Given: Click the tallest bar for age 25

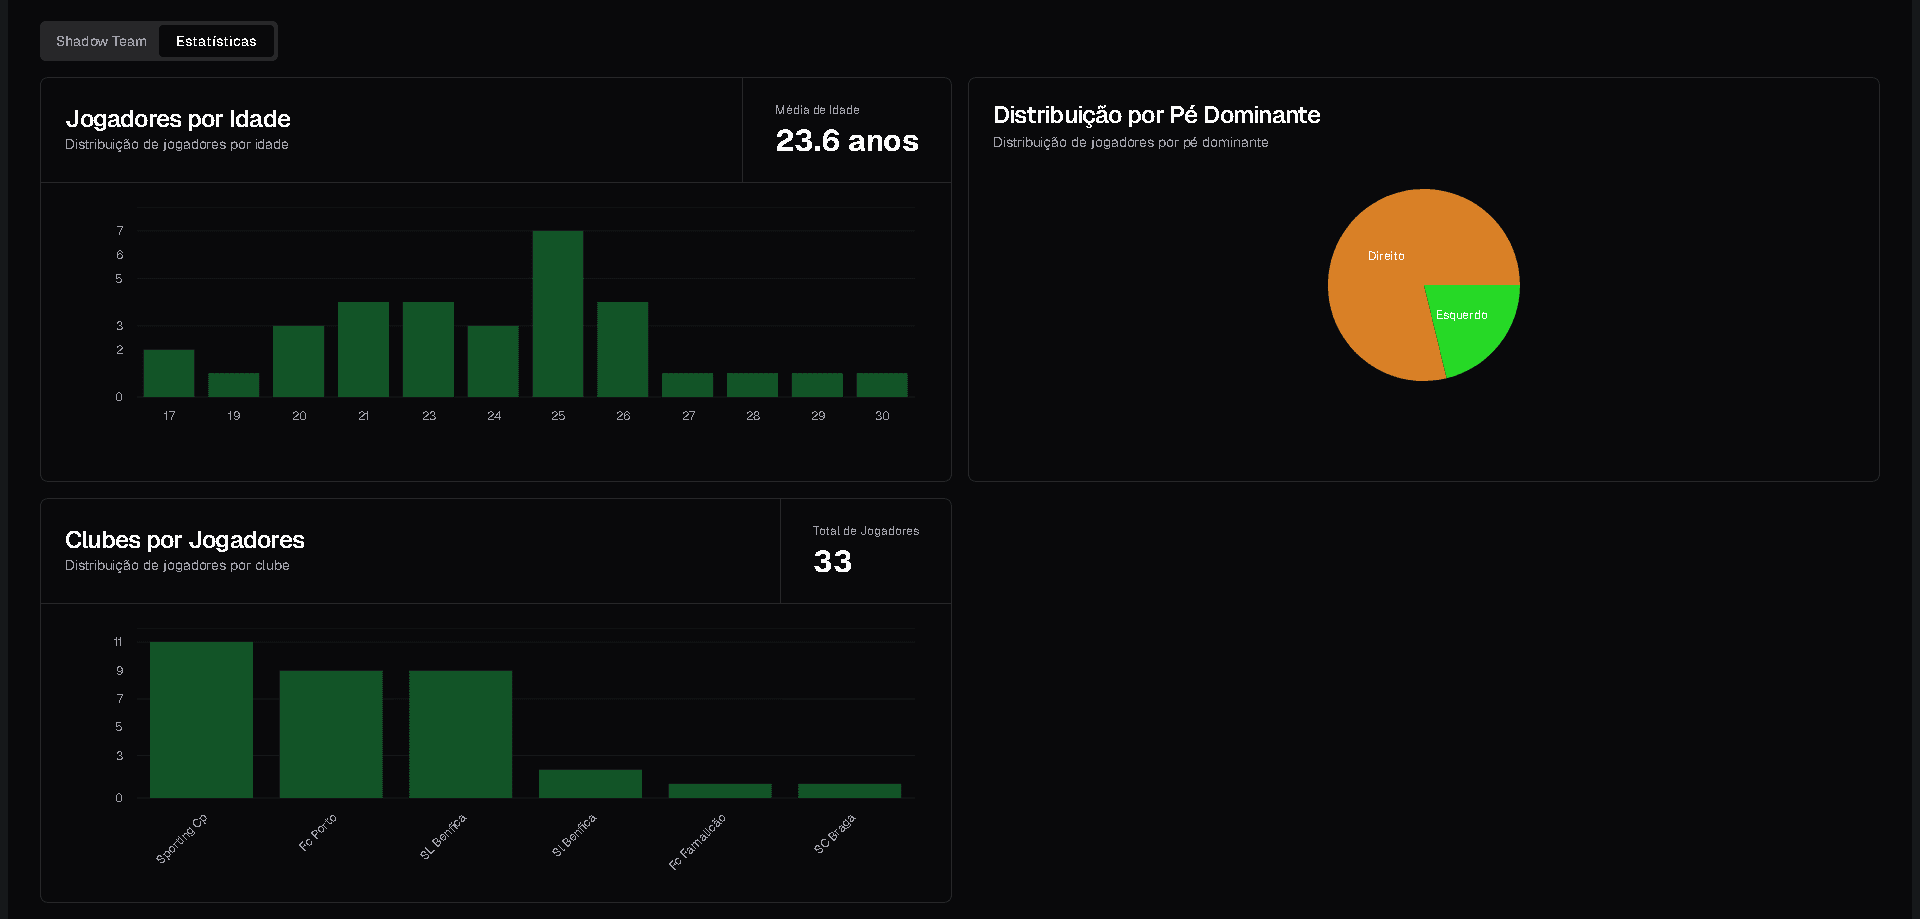Looking at the screenshot, I should pyautogui.click(x=558, y=314).
